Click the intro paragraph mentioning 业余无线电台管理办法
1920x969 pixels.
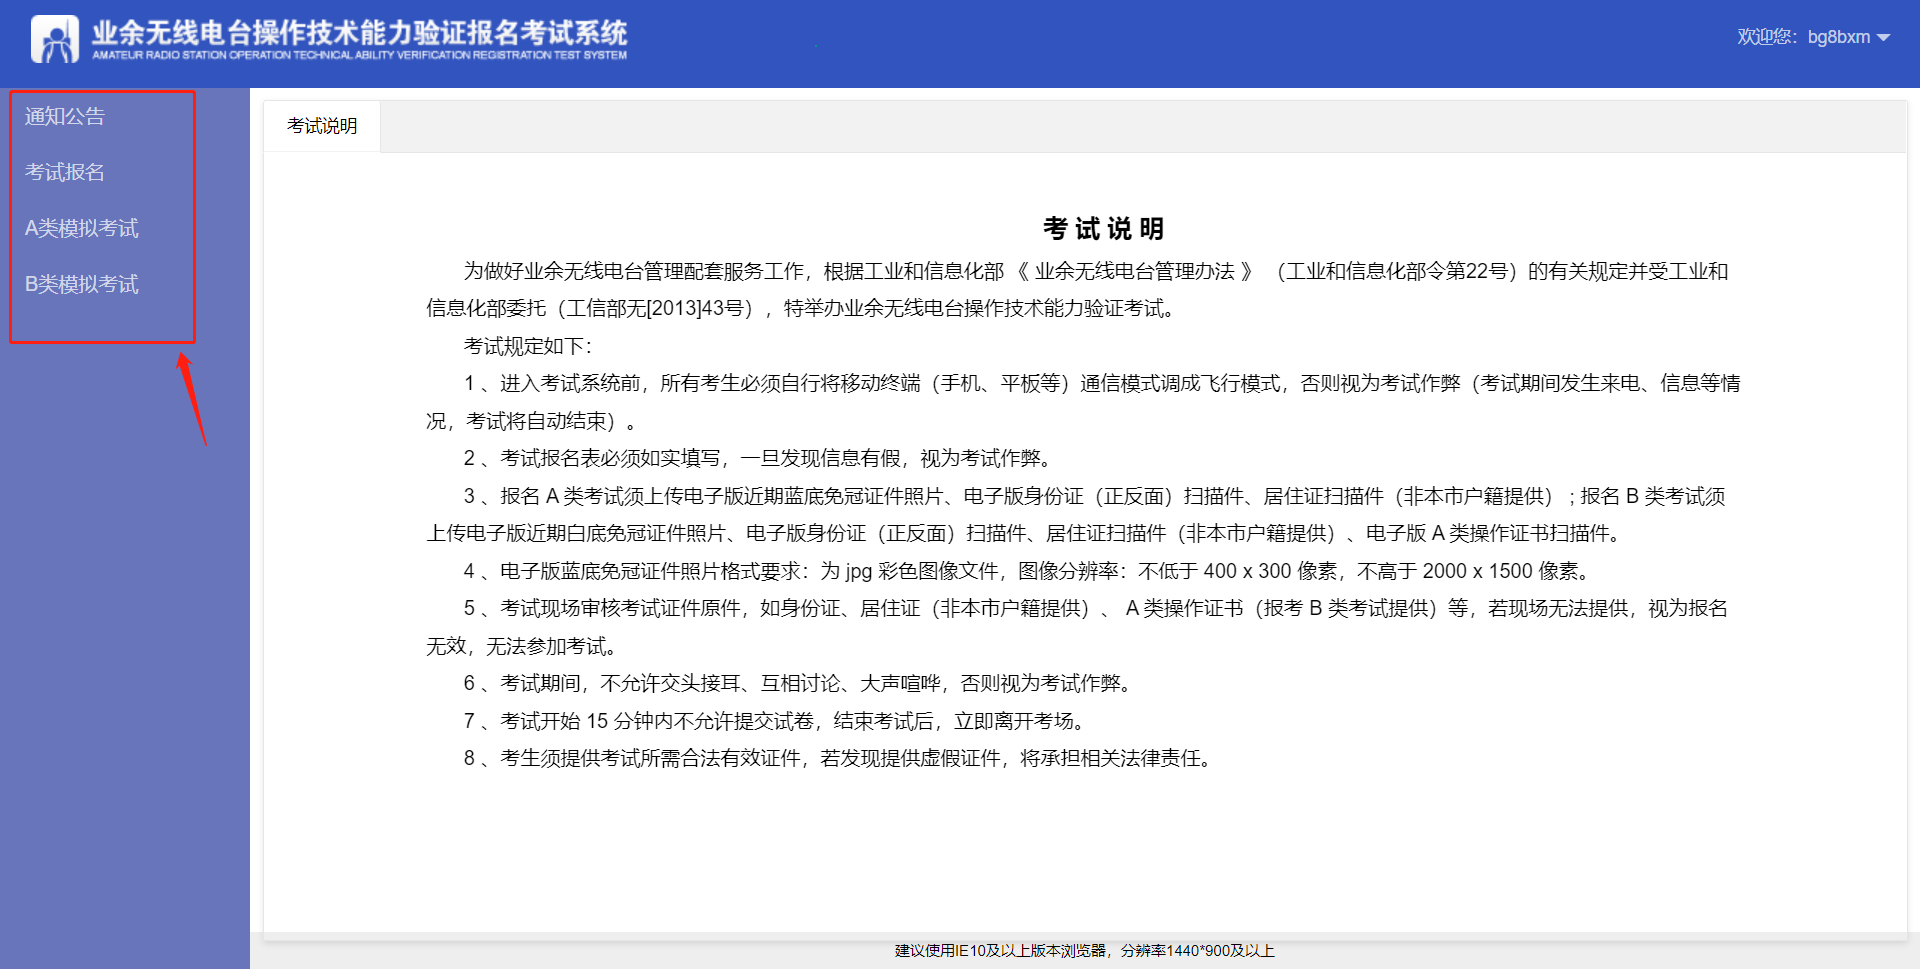(x=1077, y=290)
